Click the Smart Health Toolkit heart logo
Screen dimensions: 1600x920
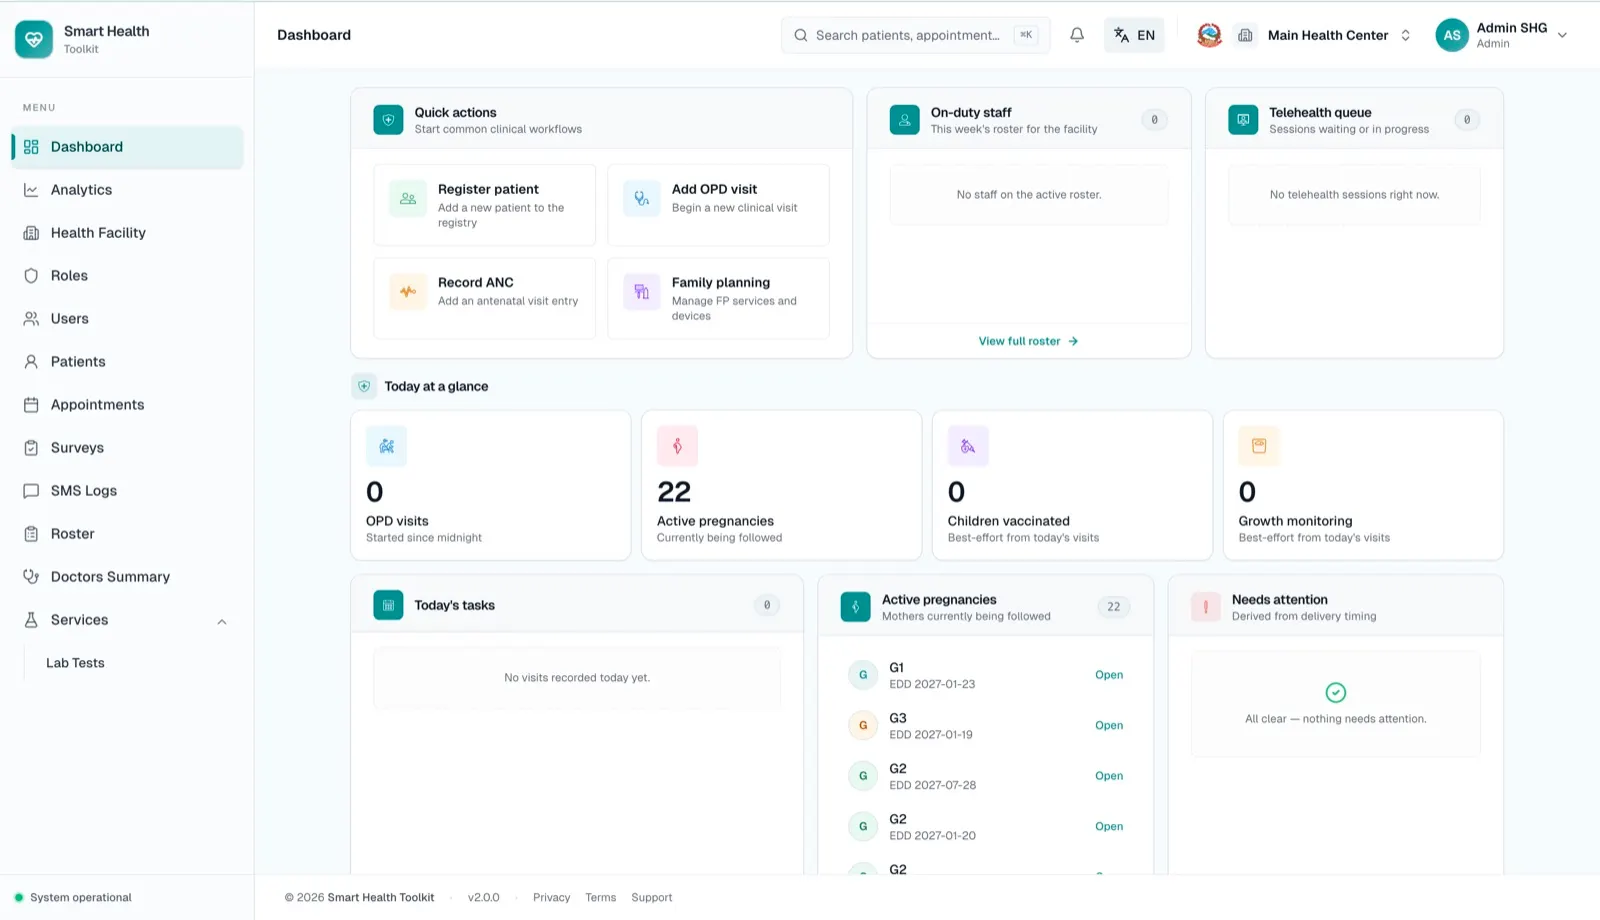tap(34, 40)
